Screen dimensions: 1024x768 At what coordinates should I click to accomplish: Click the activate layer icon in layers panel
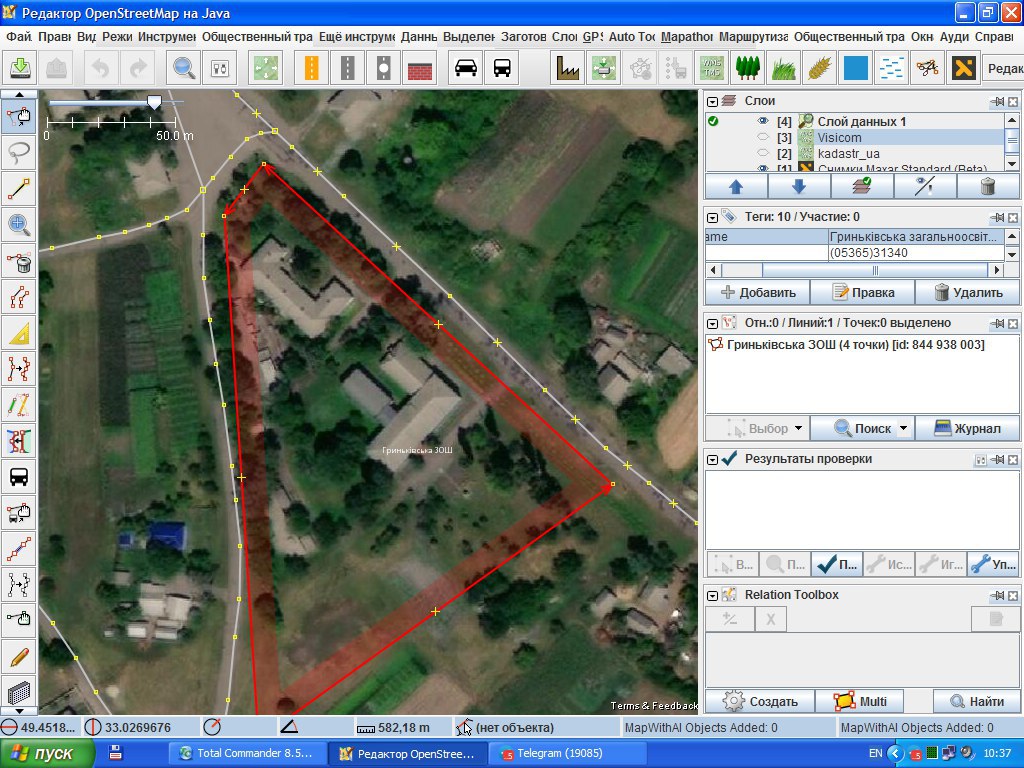(862, 187)
